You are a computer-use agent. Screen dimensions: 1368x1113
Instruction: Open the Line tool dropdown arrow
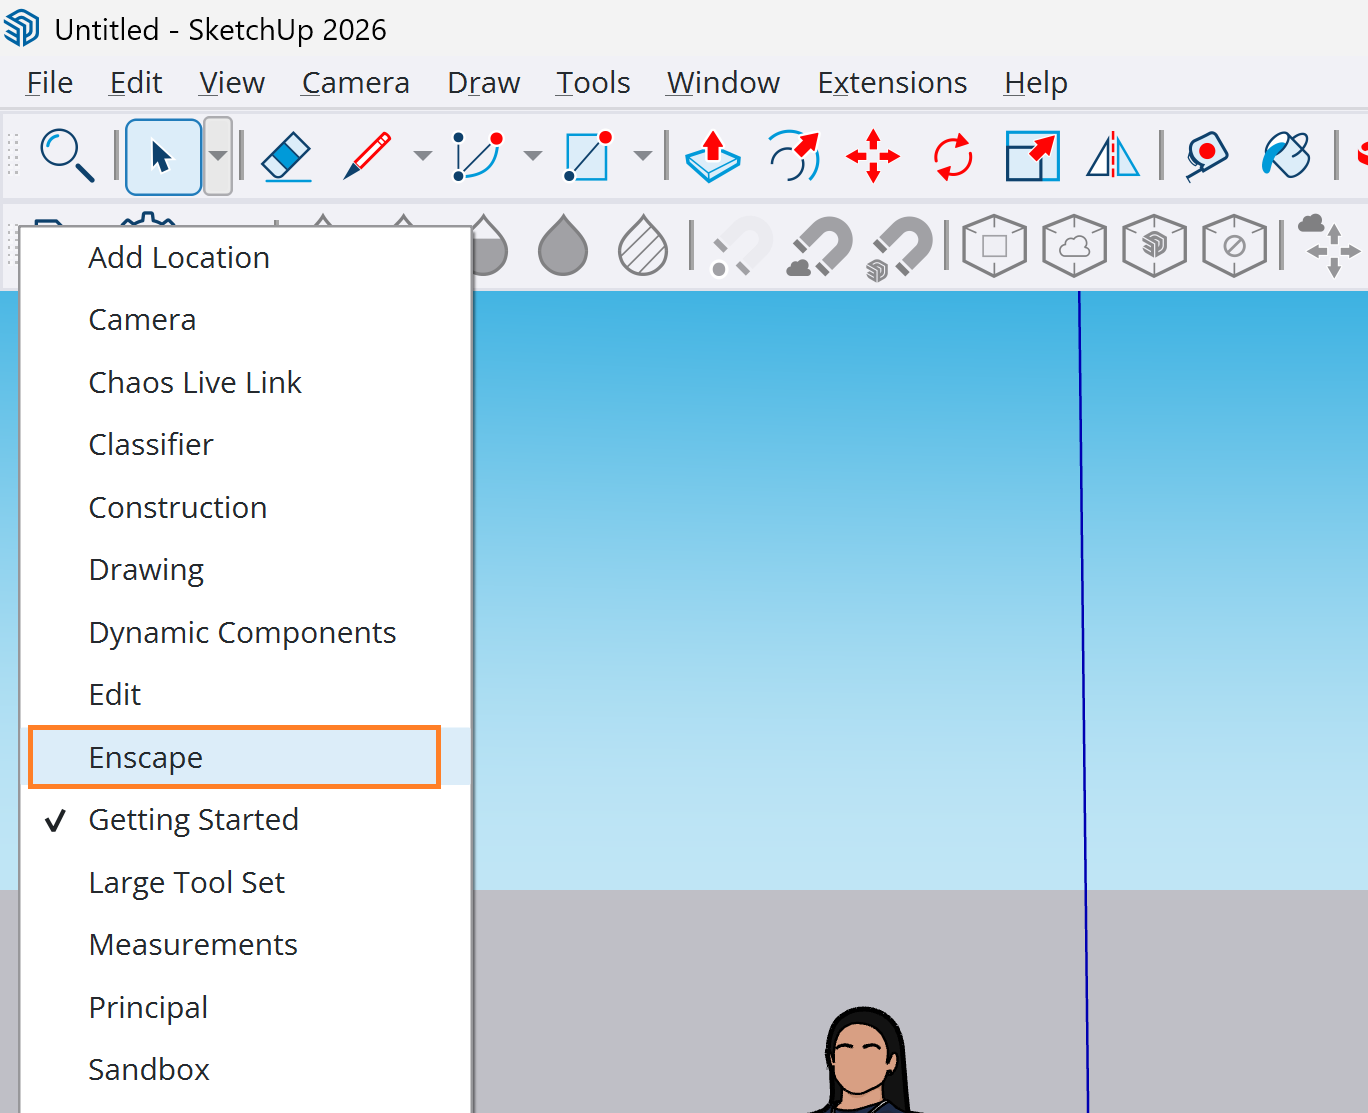[x=423, y=156]
